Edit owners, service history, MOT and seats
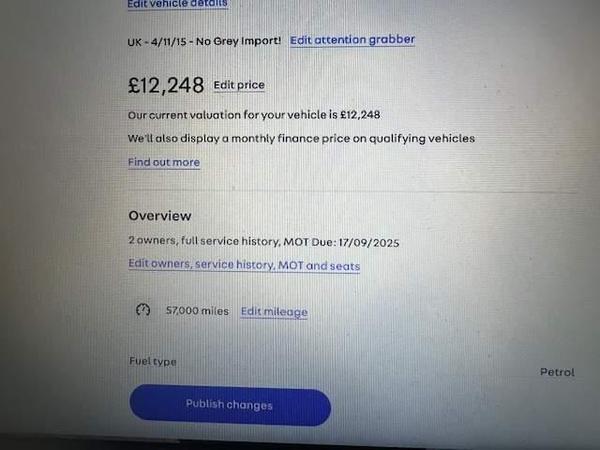 [x=244, y=265]
